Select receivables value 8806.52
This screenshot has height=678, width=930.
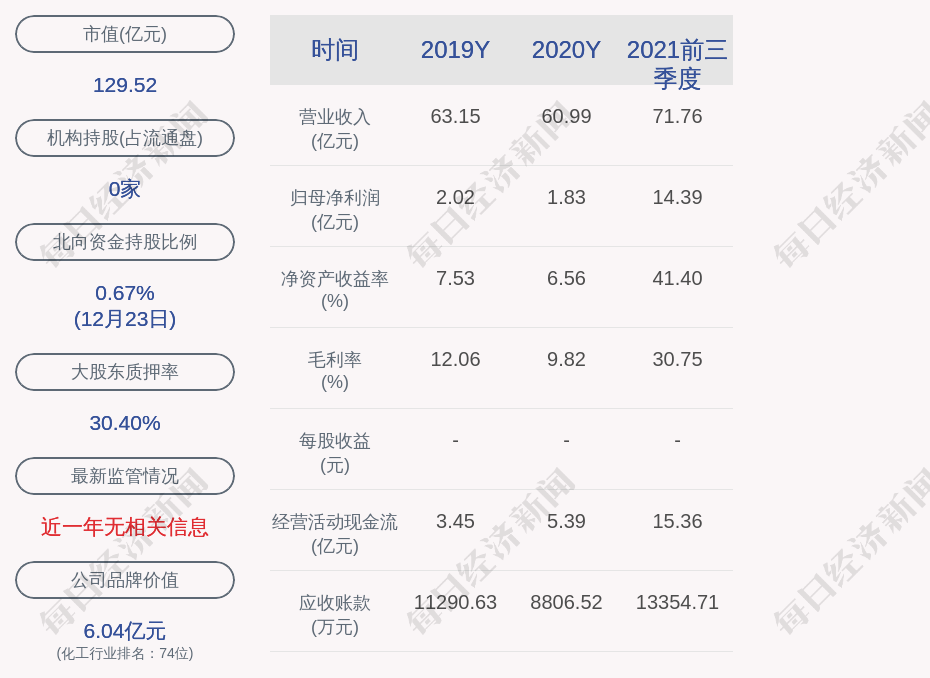pyautogui.click(x=566, y=602)
